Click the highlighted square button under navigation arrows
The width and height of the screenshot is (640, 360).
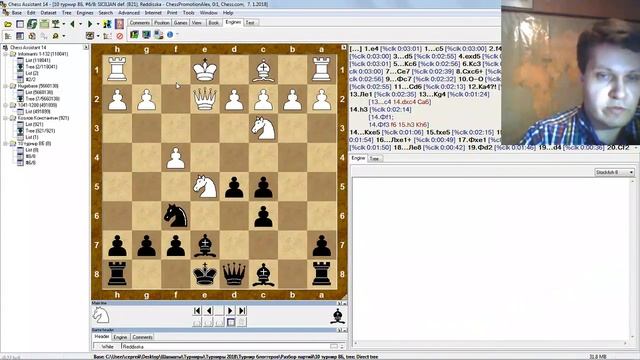point(231,322)
